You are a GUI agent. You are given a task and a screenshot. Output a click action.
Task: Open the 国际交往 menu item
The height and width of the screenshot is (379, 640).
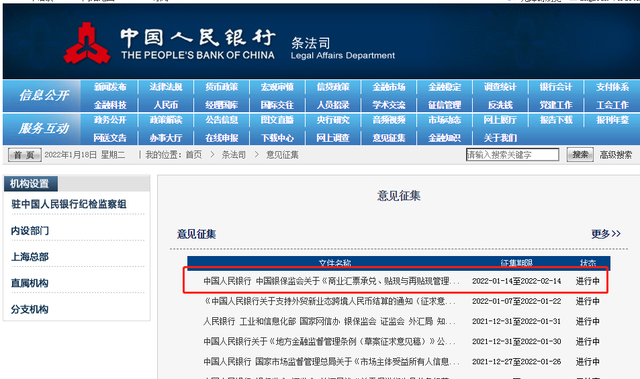(x=277, y=105)
